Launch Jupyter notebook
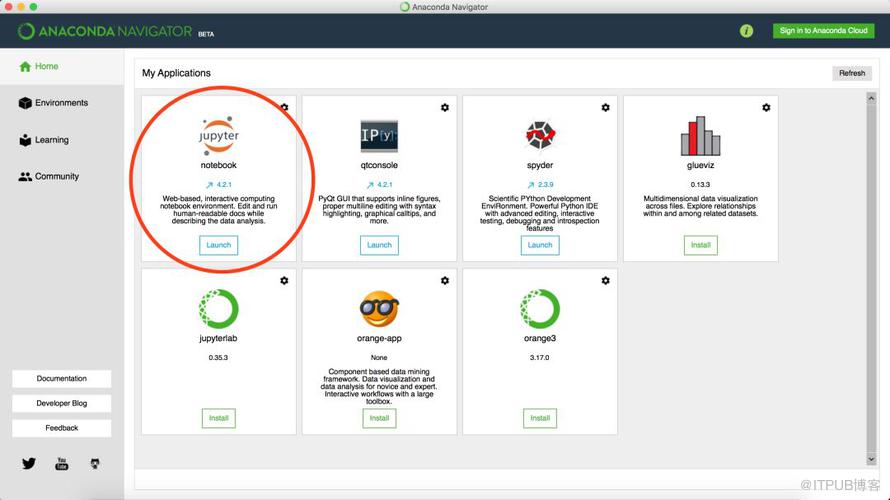Image resolution: width=890 pixels, height=500 pixels. click(x=219, y=245)
